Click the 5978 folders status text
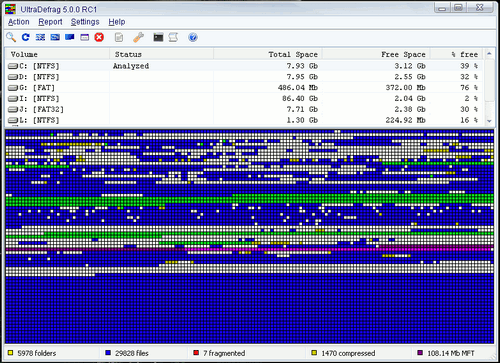The height and width of the screenshot is (363, 500). [37, 353]
